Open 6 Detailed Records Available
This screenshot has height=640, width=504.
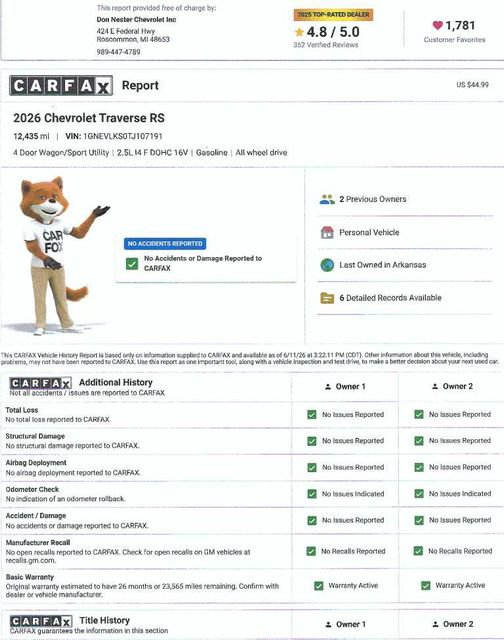point(391,298)
